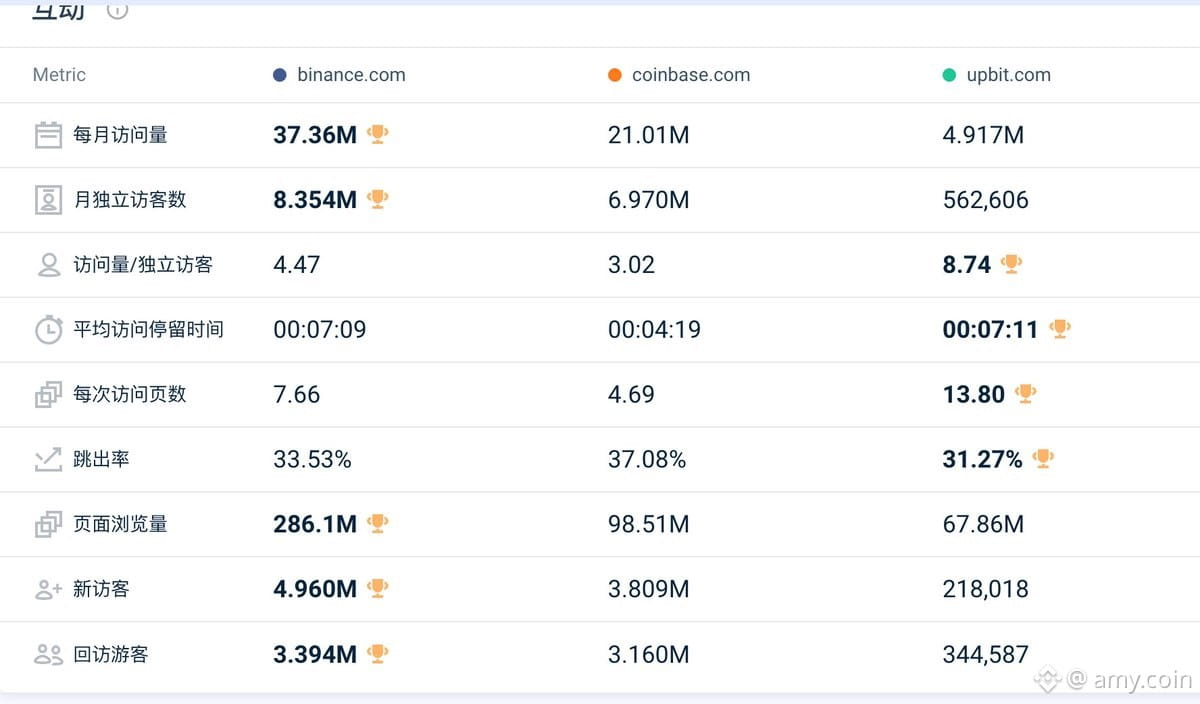Click the person icon beside 访问量/独立访客
Image resolution: width=1200 pixels, height=704 pixels.
click(48, 265)
